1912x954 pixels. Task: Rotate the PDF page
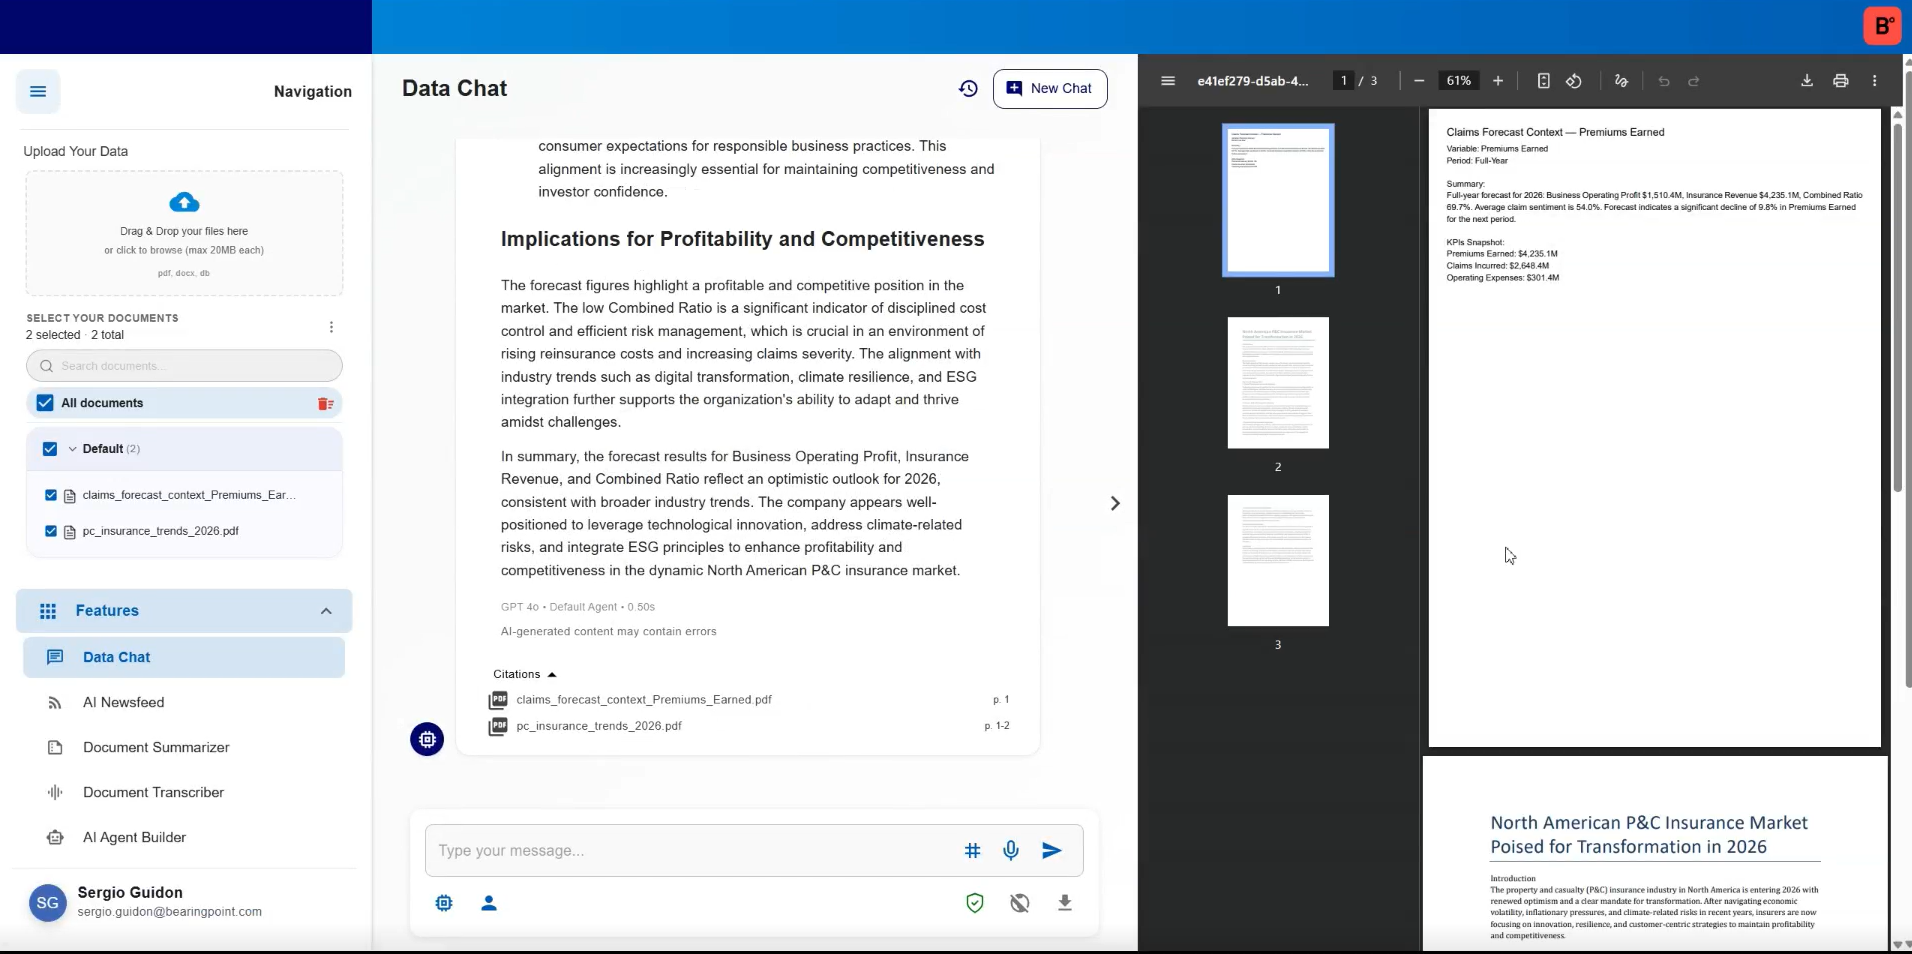pyautogui.click(x=1573, y=81)
